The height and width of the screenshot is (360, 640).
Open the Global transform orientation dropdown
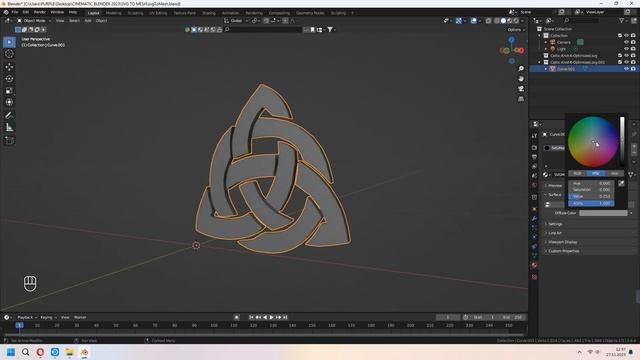(236, 20)
